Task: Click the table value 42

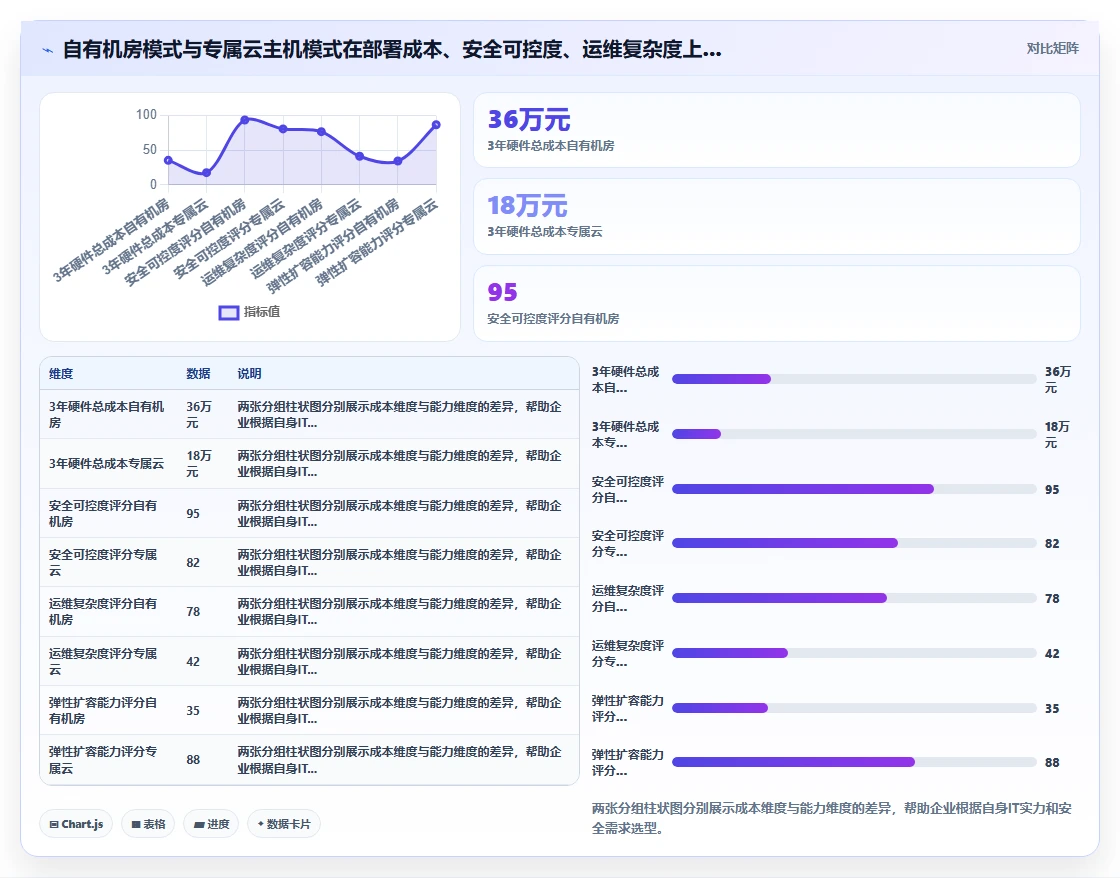Action: tap(193, 662)
